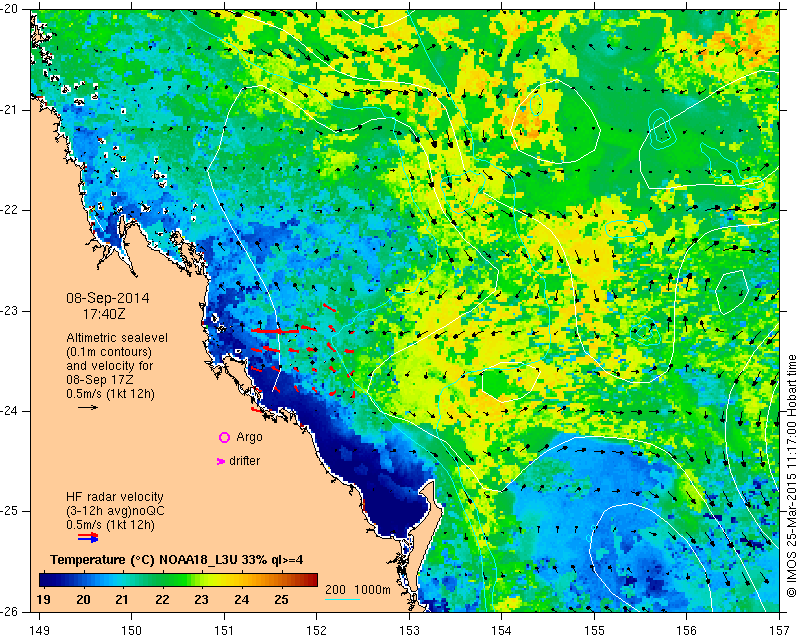Click the long red HF radar vector near 23.2S

pyautogui.click(x=275, y=331)
